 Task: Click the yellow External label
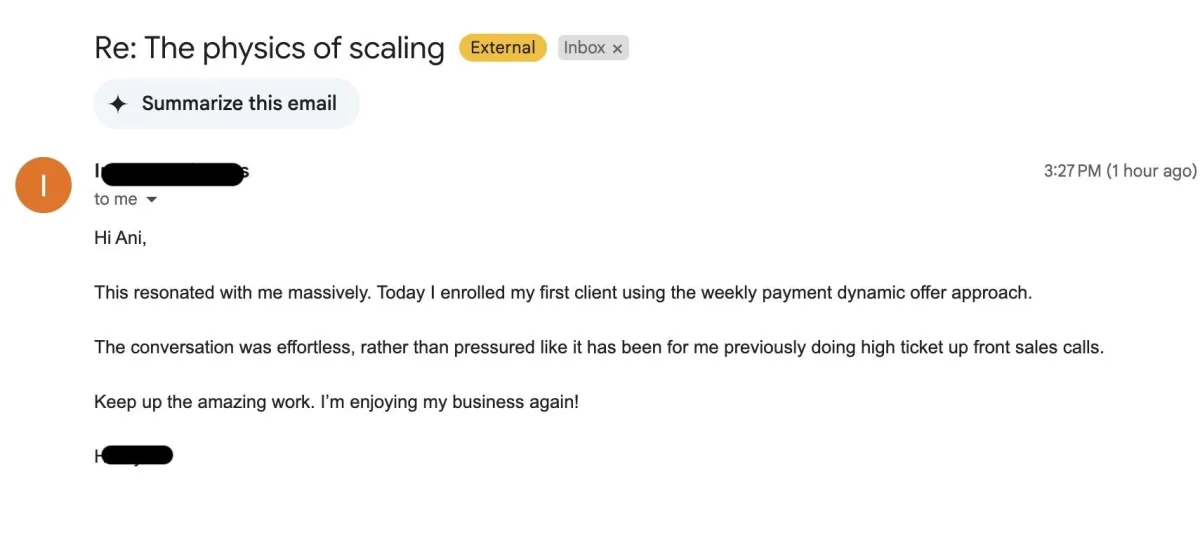tap(502, 48)
